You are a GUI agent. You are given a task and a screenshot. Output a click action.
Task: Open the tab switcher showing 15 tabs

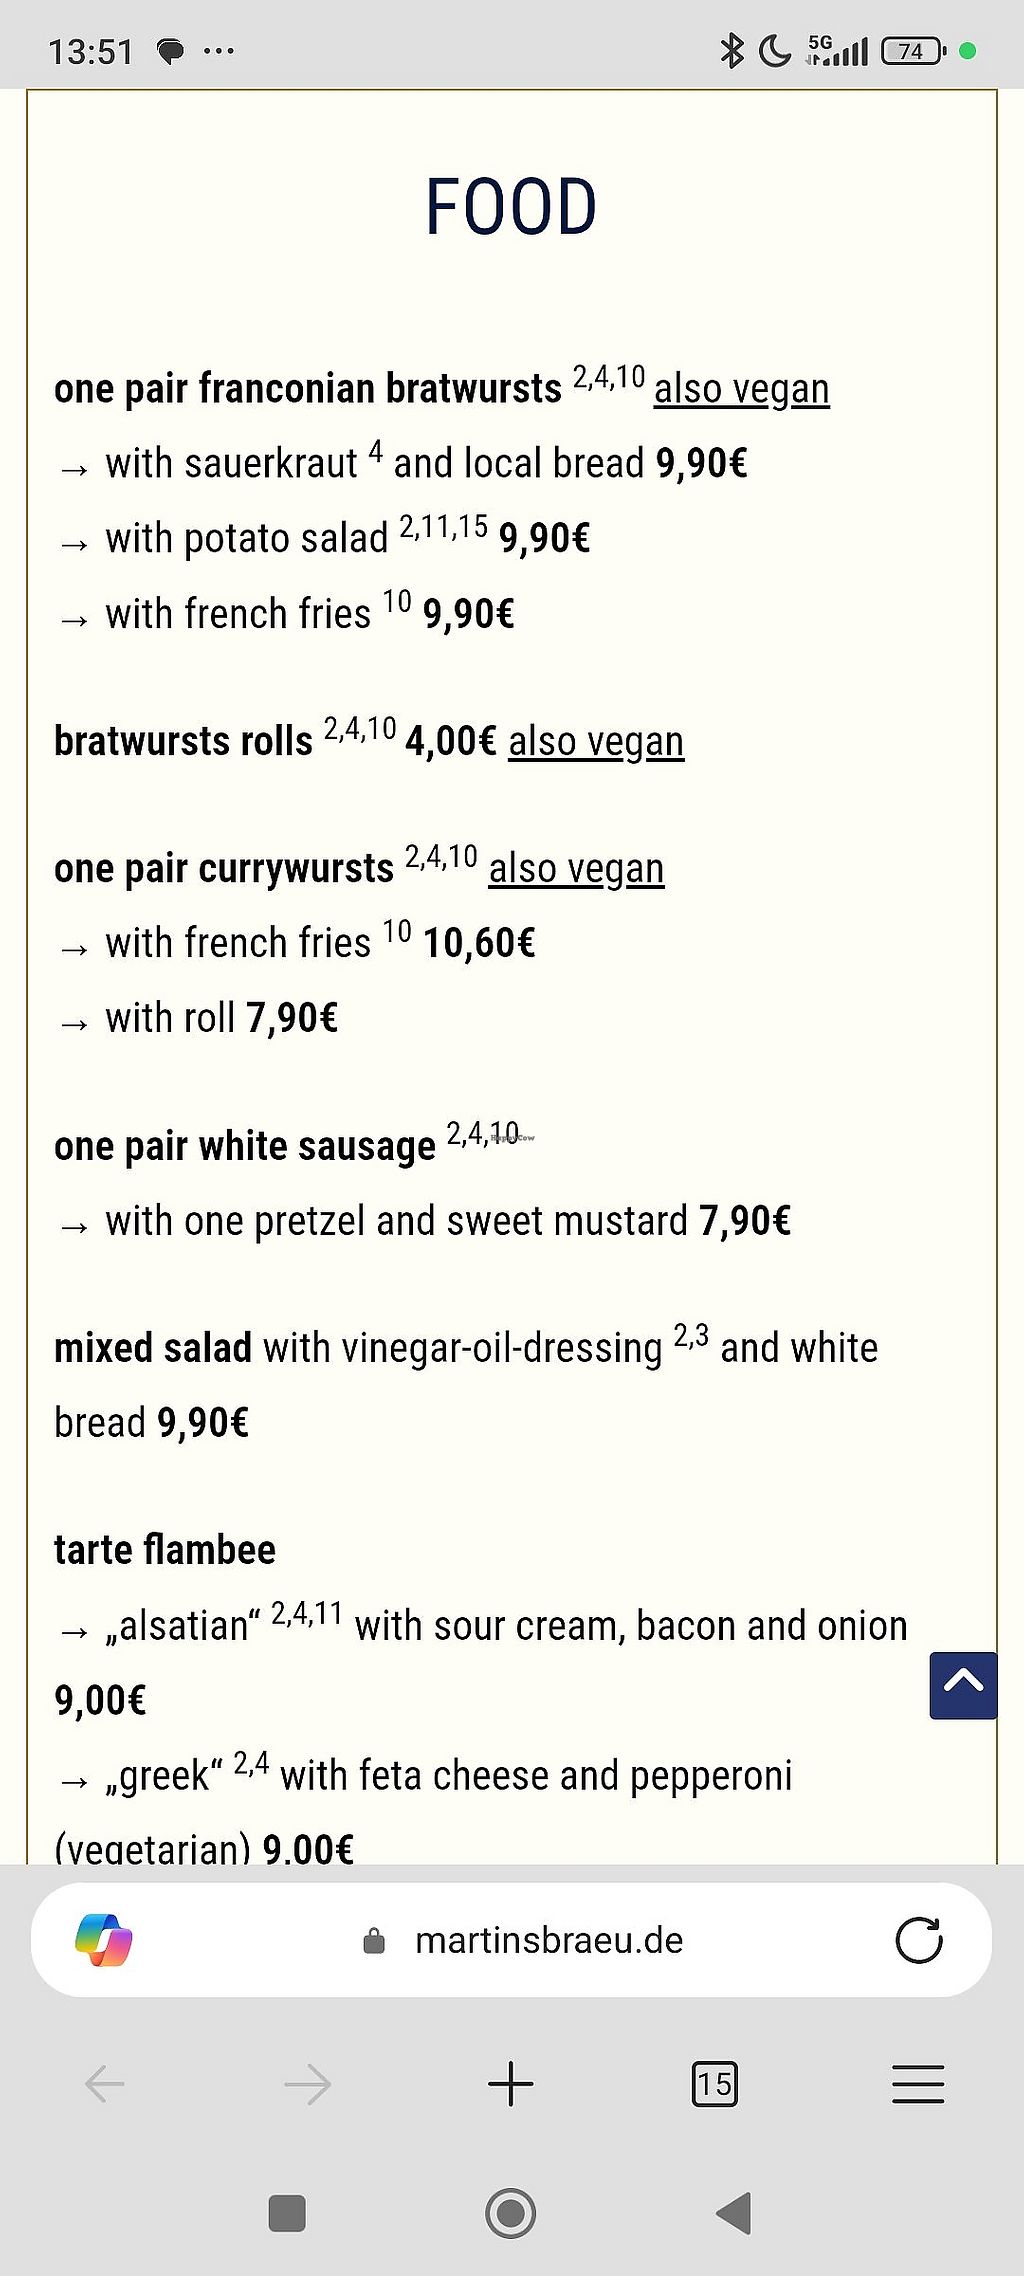click(x=714, y=2085)
